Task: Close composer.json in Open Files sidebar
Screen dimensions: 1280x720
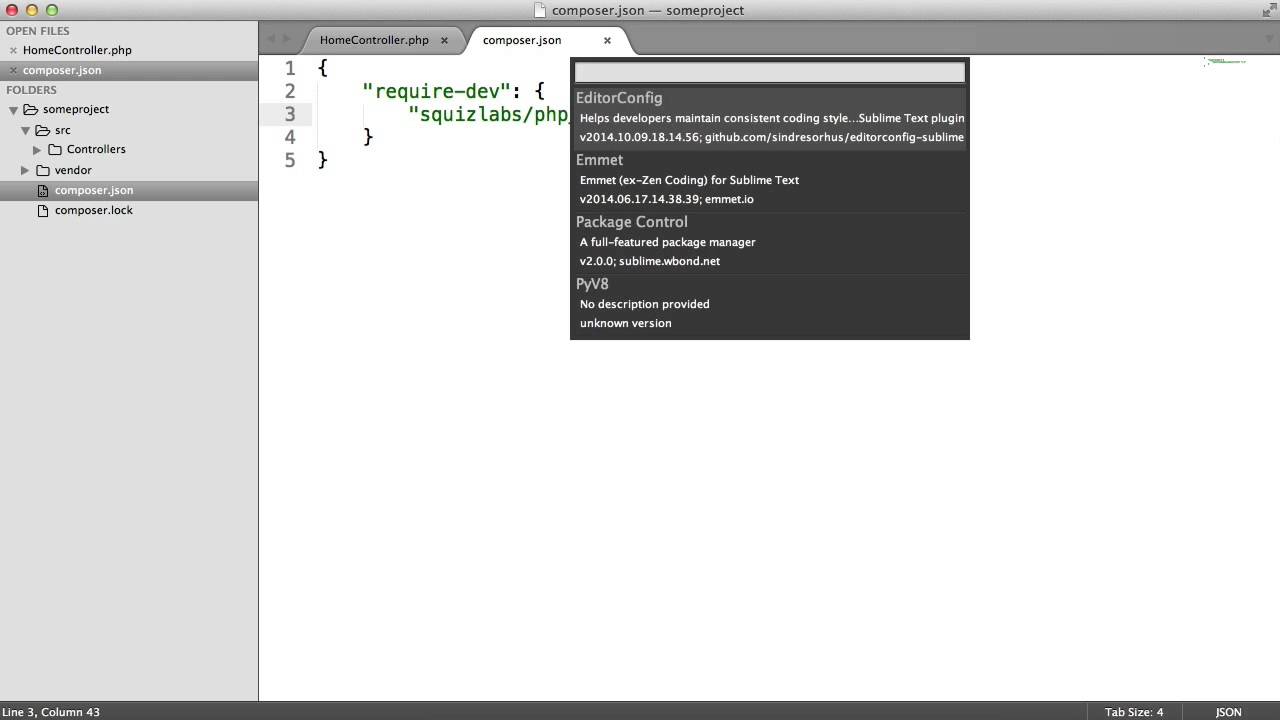Action: 13,70
